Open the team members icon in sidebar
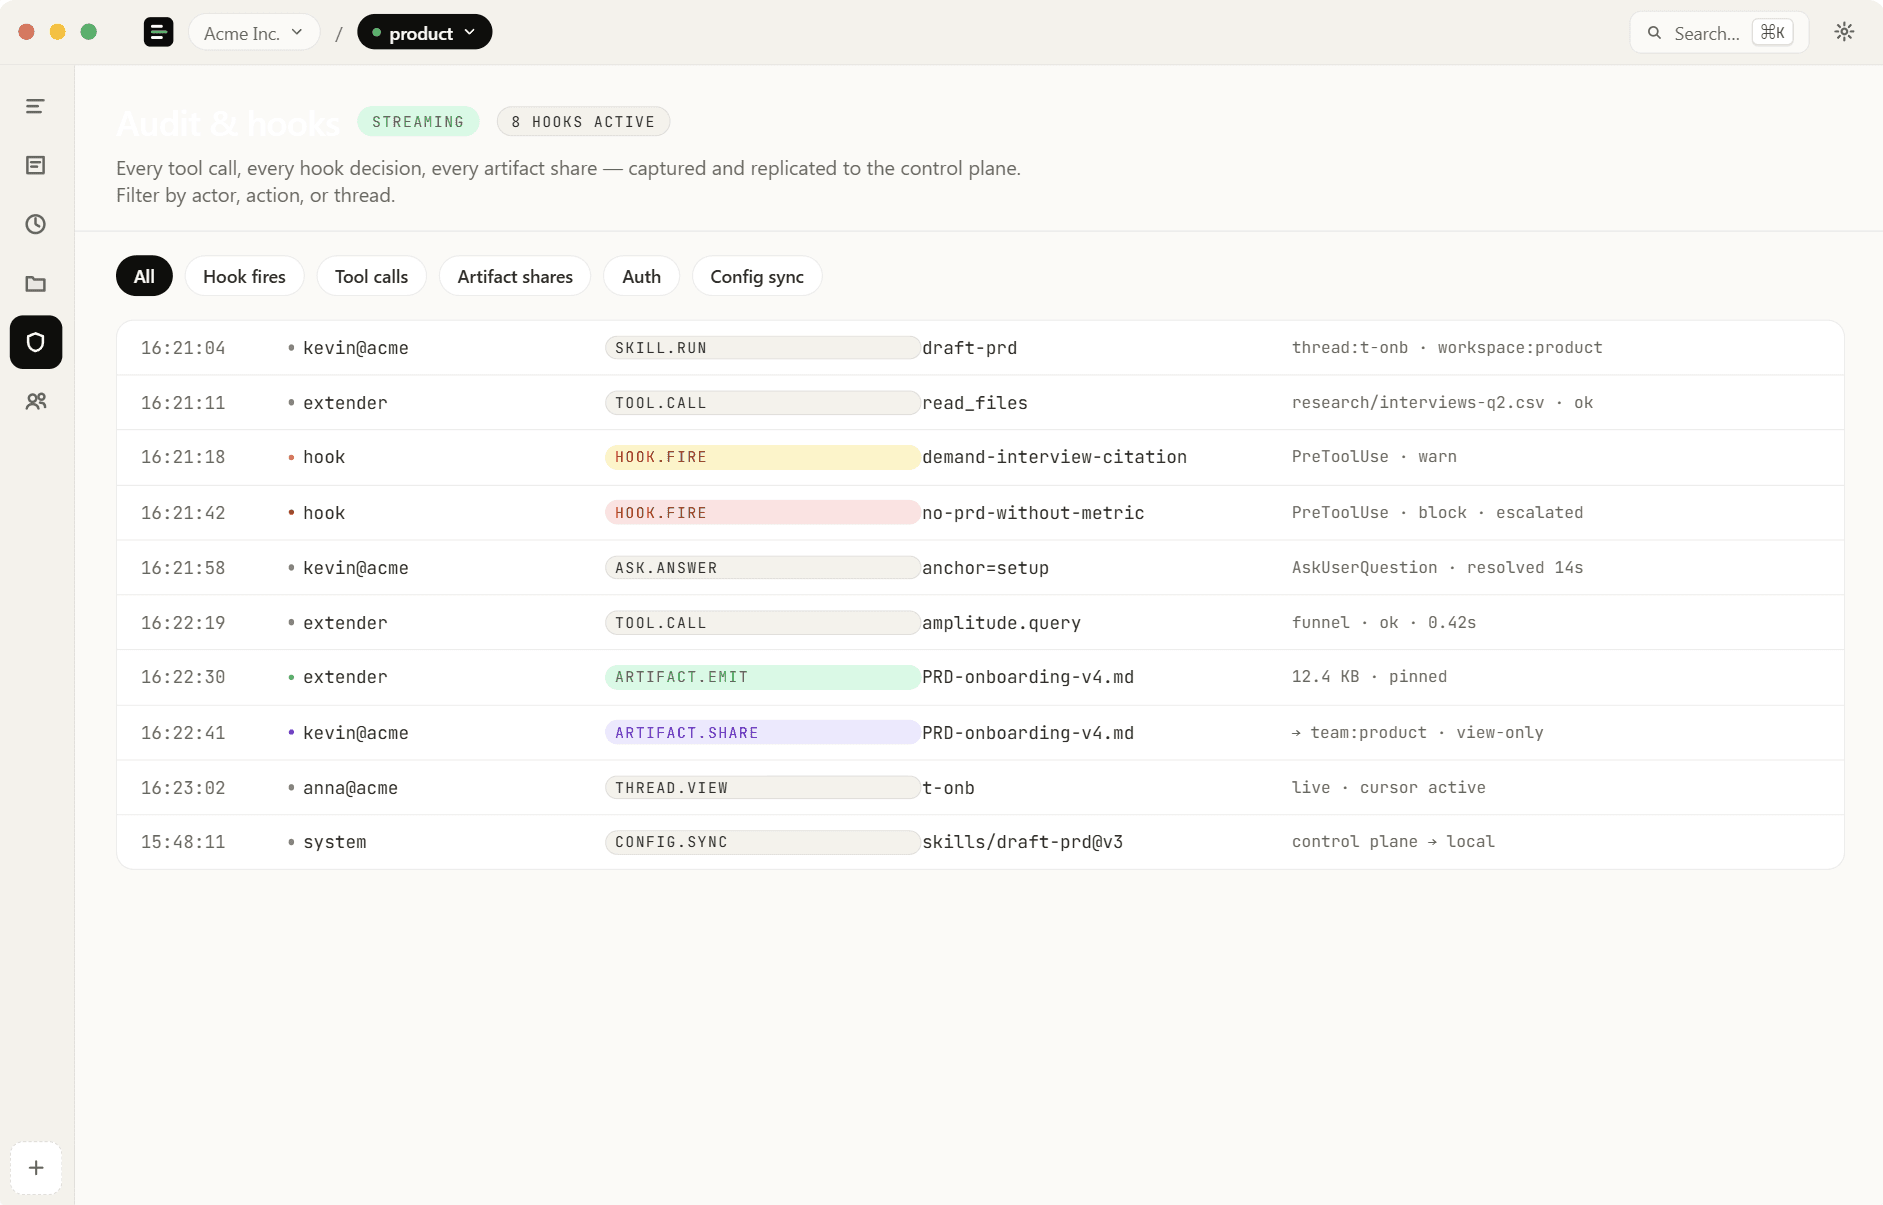This screenshot has height=1205, width=1883. (36, 401)
